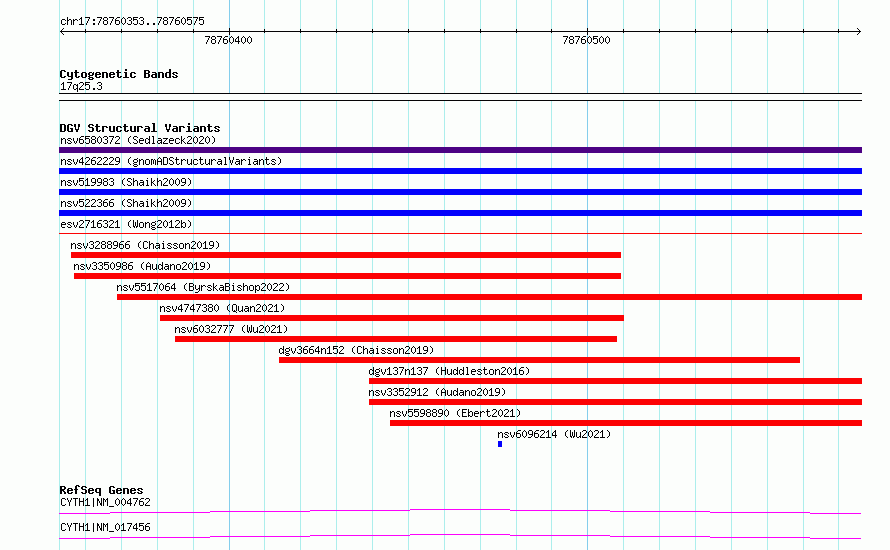The width and height of the screenshot is (890, 550).
Task: Click the red nsv3352912 variant bar
Action: (615, 402)
